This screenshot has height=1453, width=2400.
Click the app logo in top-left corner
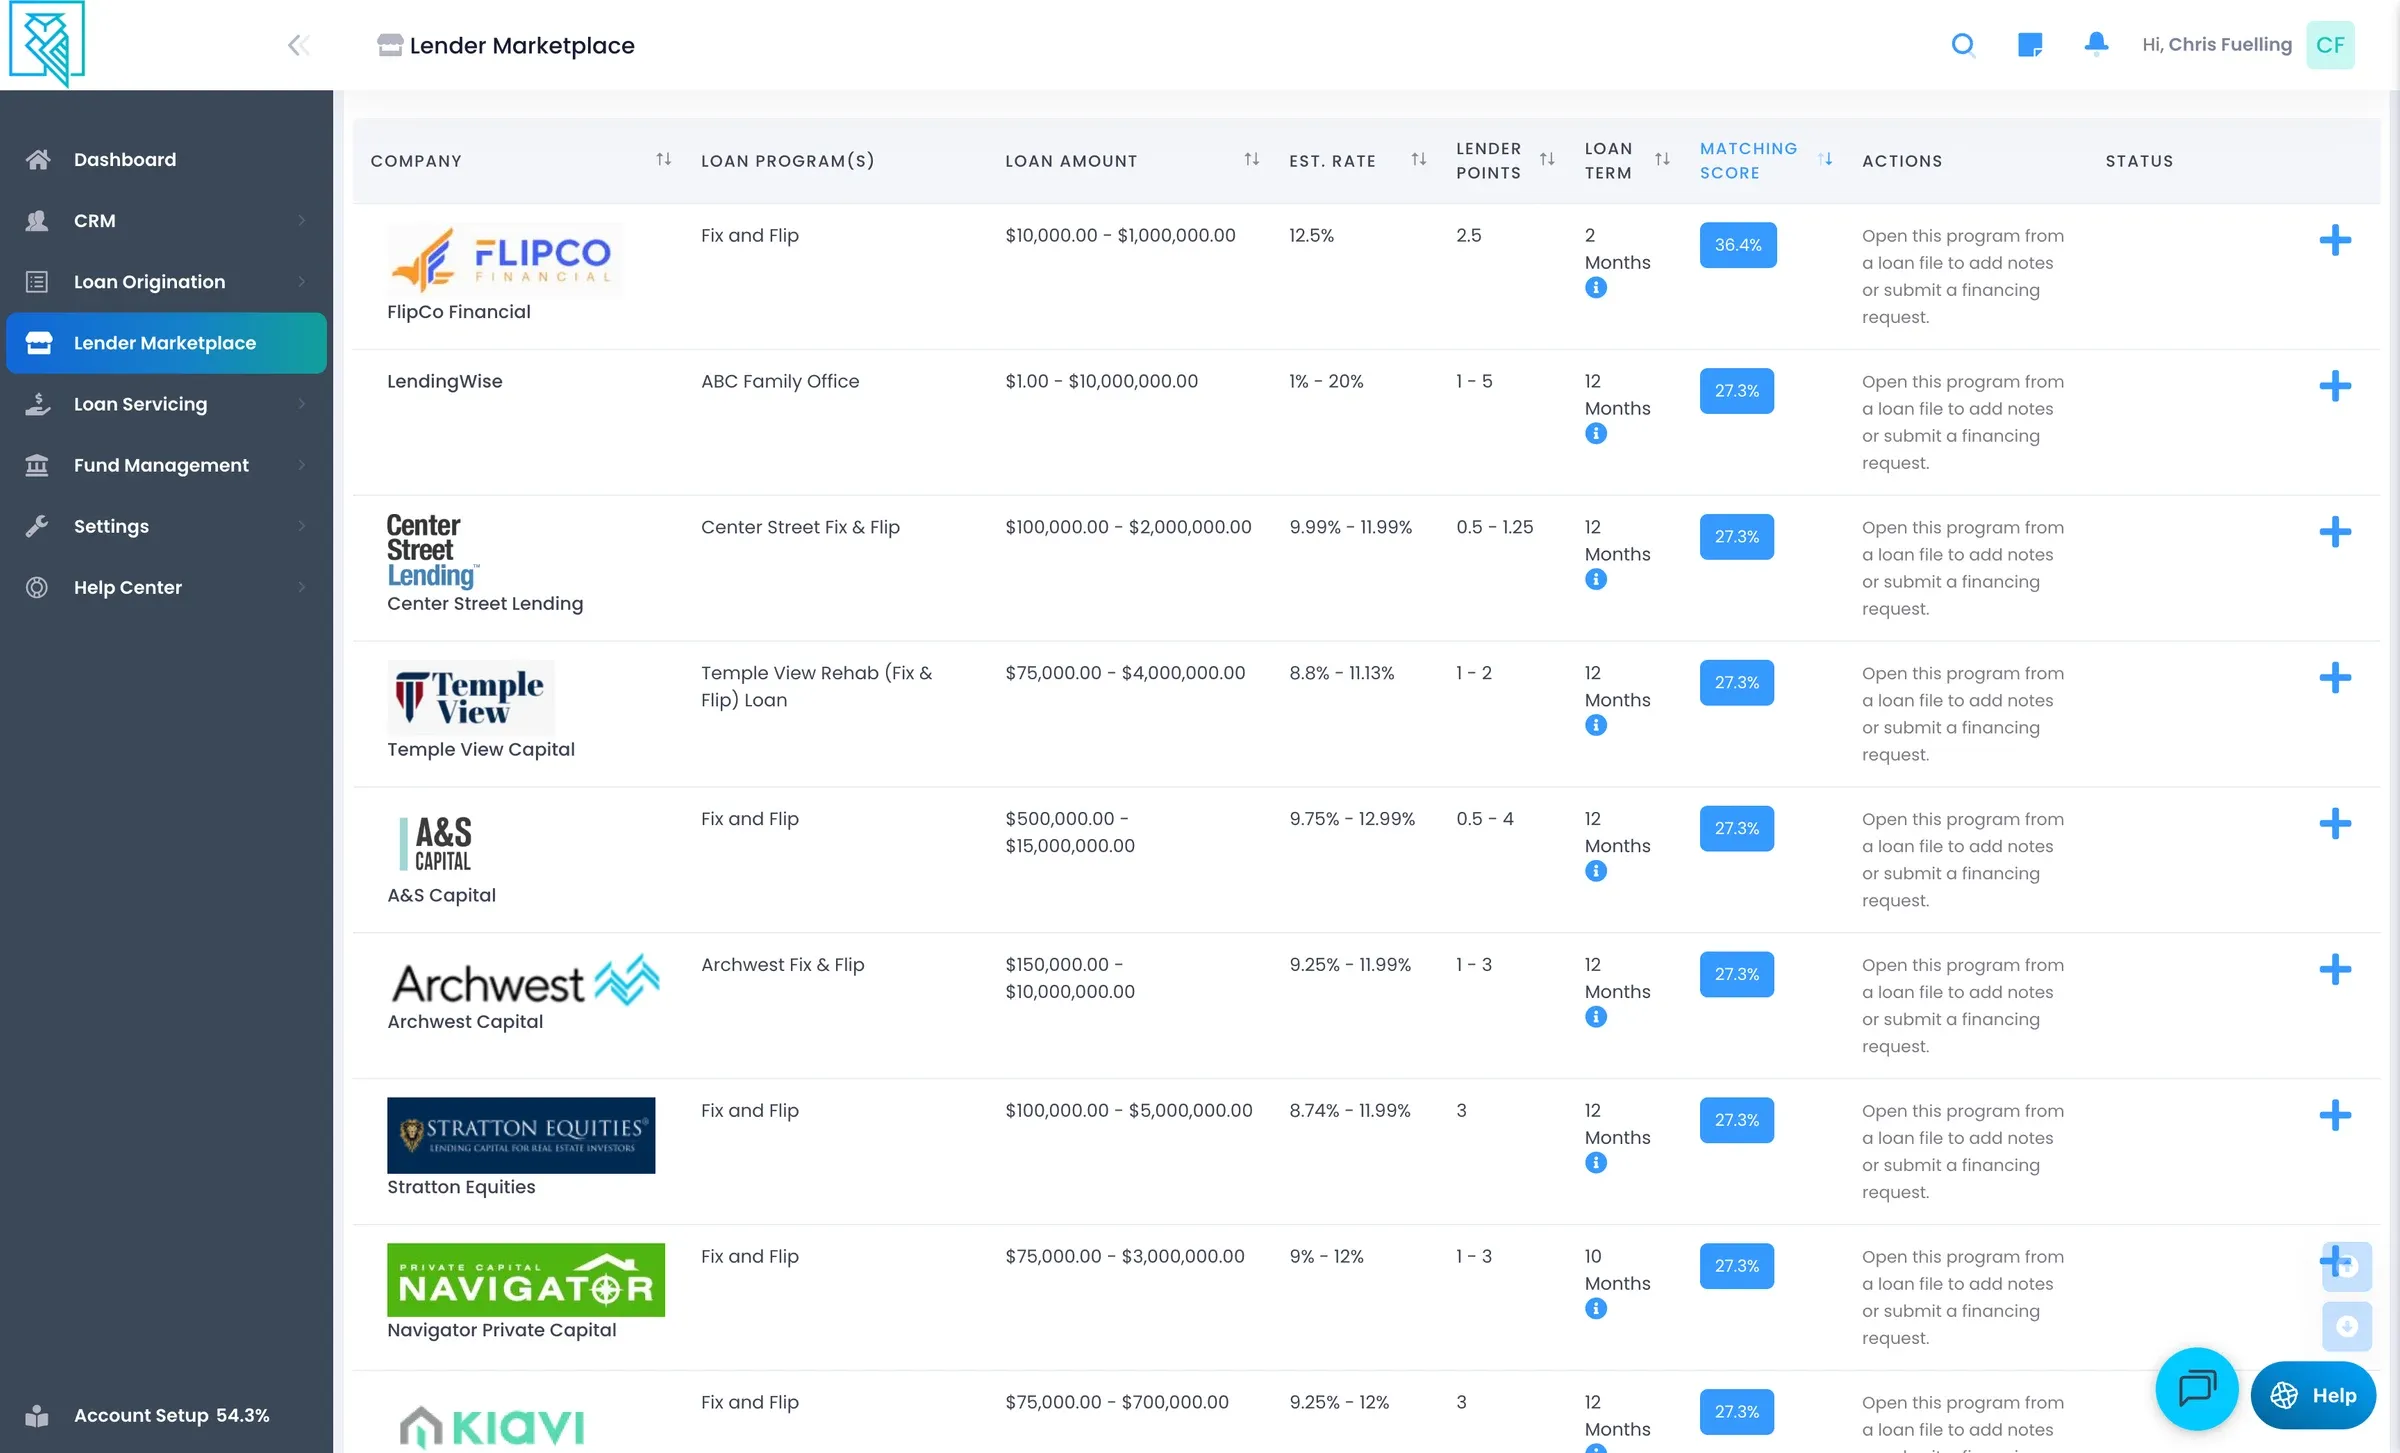[47, 43]
